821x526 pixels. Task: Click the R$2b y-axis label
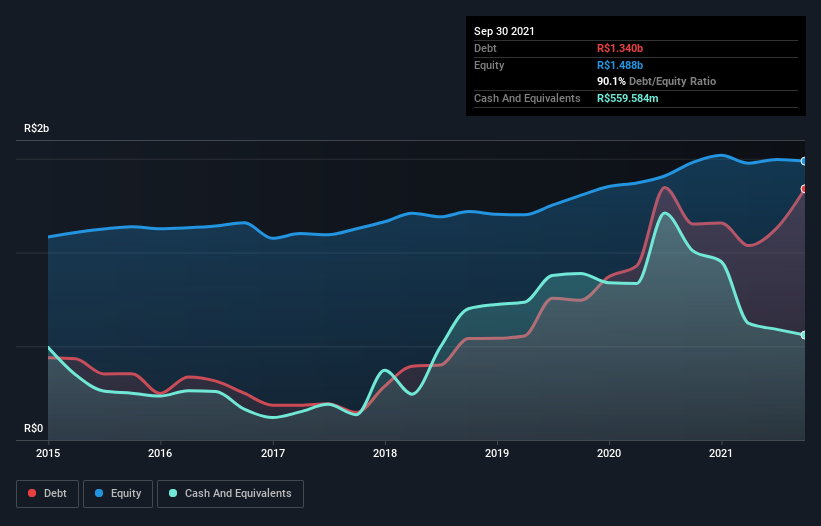[x=37, y=129]
